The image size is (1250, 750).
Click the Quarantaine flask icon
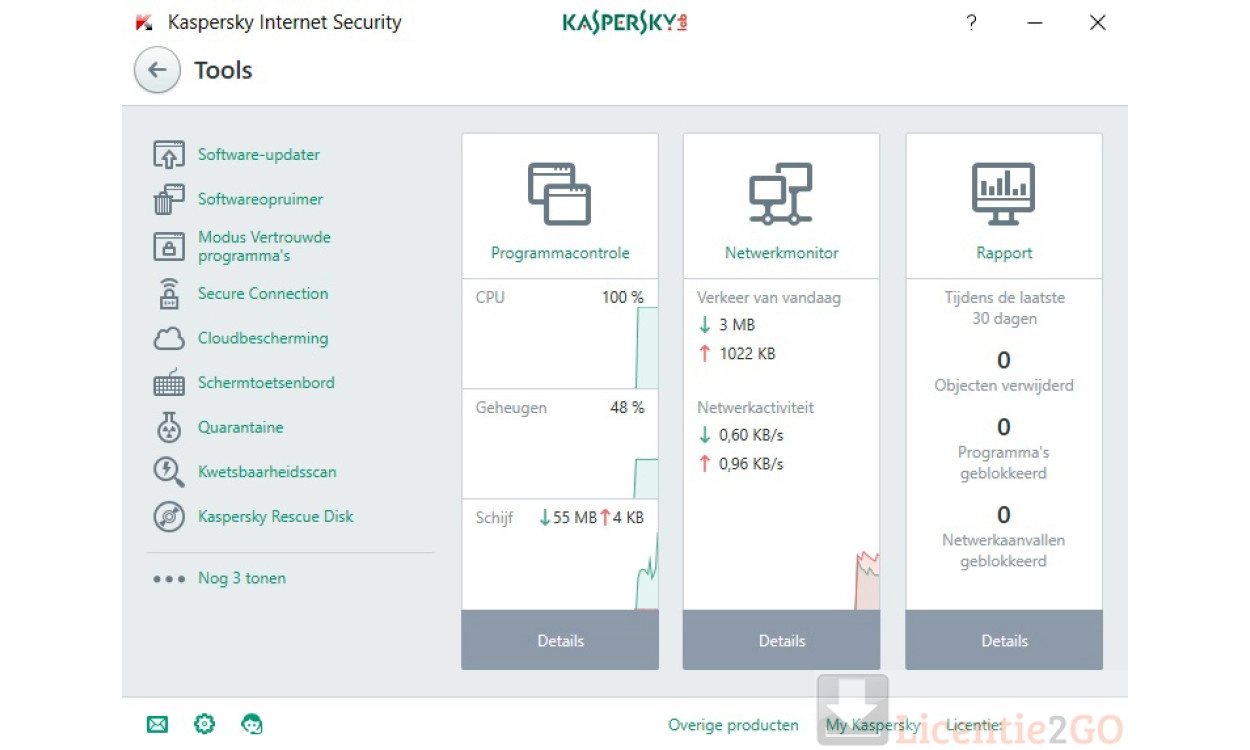coord(169,428)
